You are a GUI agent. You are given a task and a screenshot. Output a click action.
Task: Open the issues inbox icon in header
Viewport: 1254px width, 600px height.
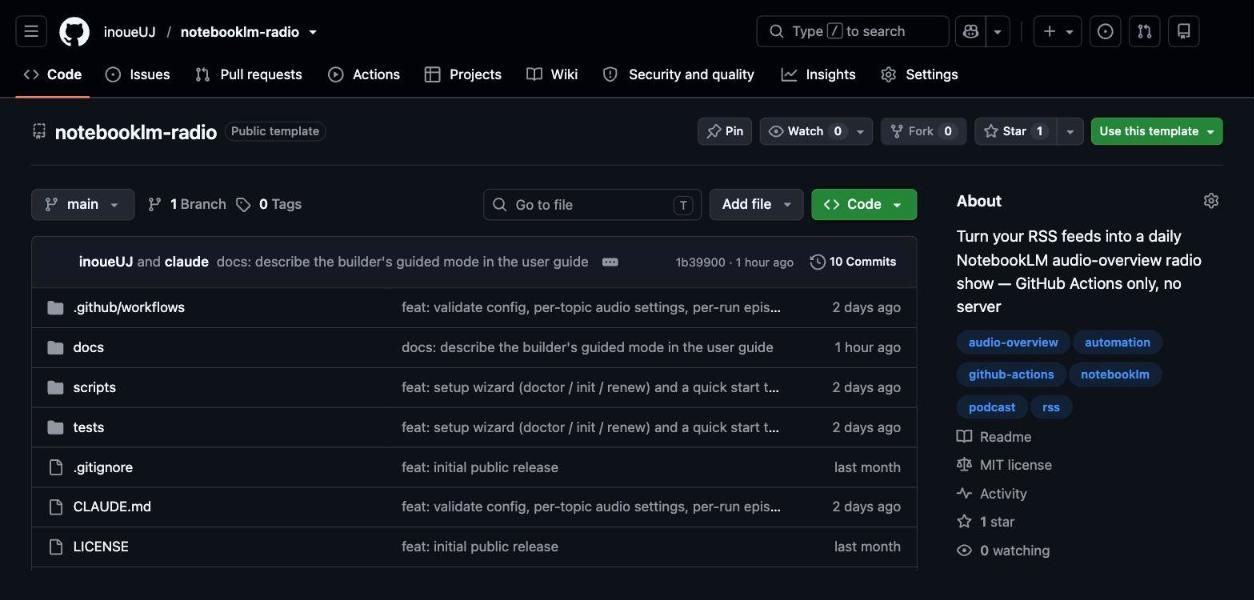(x=1105, y=31)
